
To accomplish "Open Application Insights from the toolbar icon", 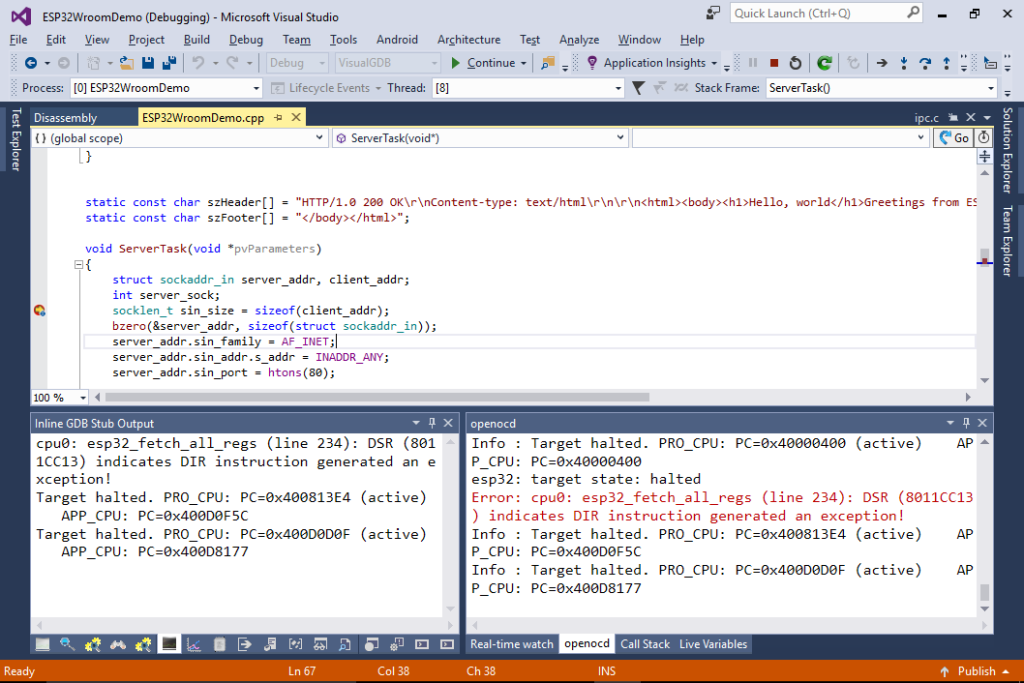I will (x=591, y=63).
